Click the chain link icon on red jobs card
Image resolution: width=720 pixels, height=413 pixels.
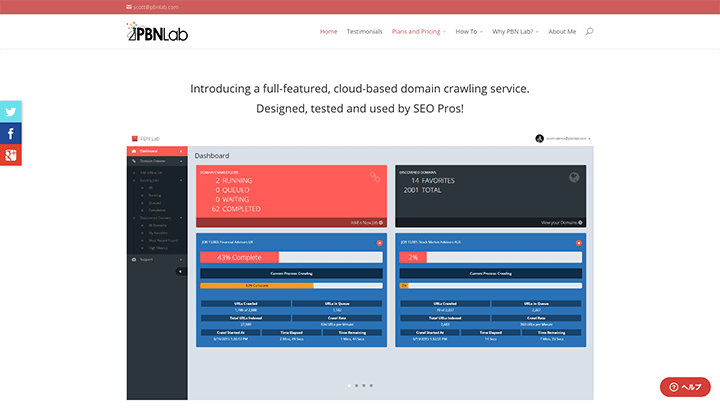pyautogui.click(x=375, y=177)
